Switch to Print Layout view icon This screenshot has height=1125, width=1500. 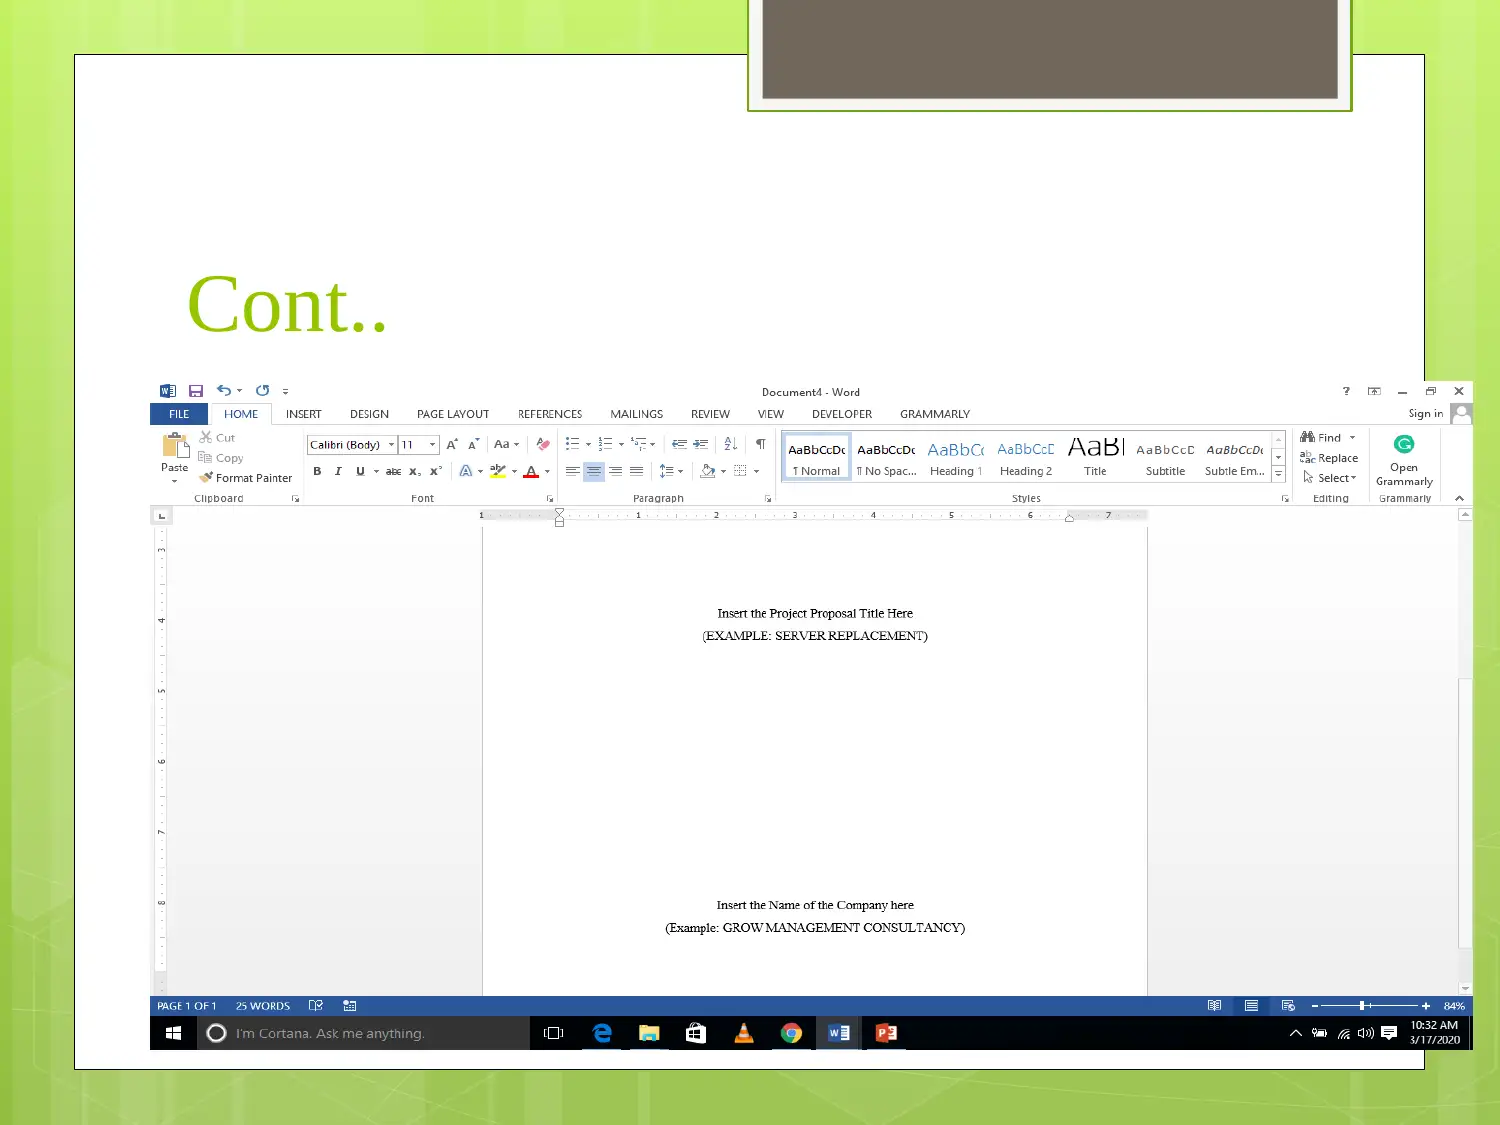(1251, 1006)
